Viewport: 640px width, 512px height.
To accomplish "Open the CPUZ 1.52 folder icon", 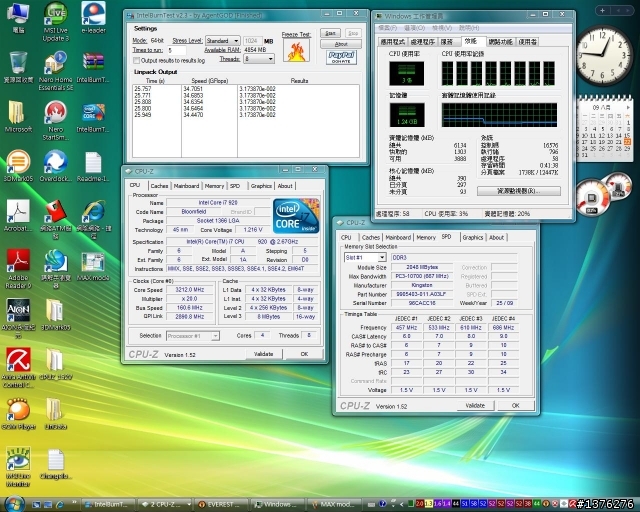I will 56,364.
